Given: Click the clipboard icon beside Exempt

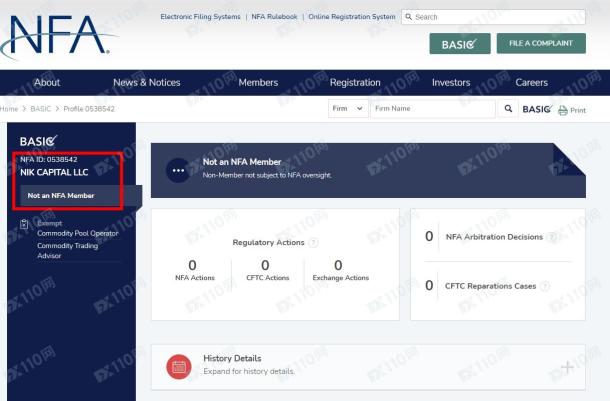Looking at the screenshot, I should pos(24,224).
